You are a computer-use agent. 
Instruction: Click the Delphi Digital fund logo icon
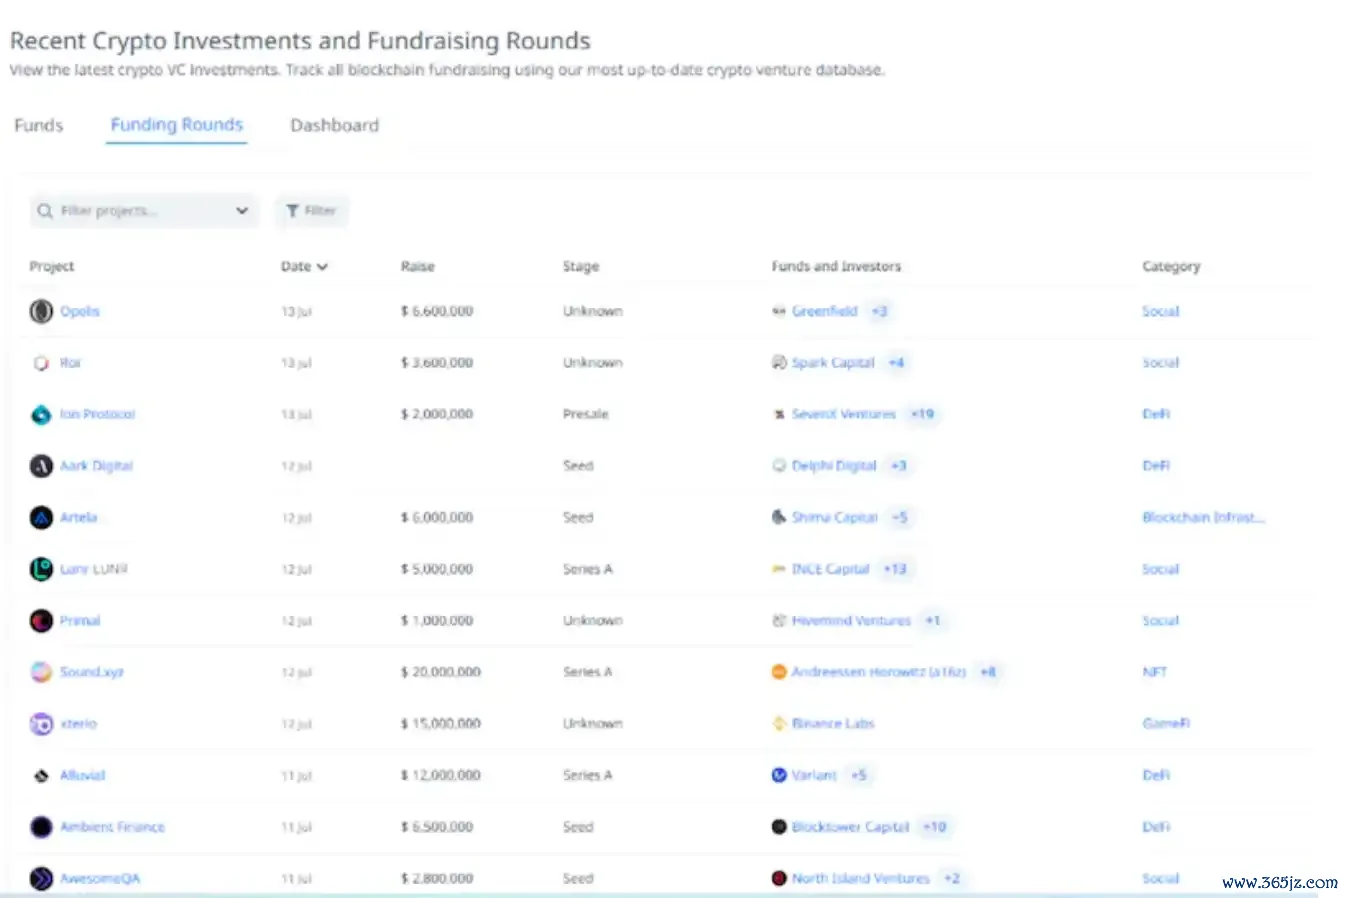tap(779, 466)
